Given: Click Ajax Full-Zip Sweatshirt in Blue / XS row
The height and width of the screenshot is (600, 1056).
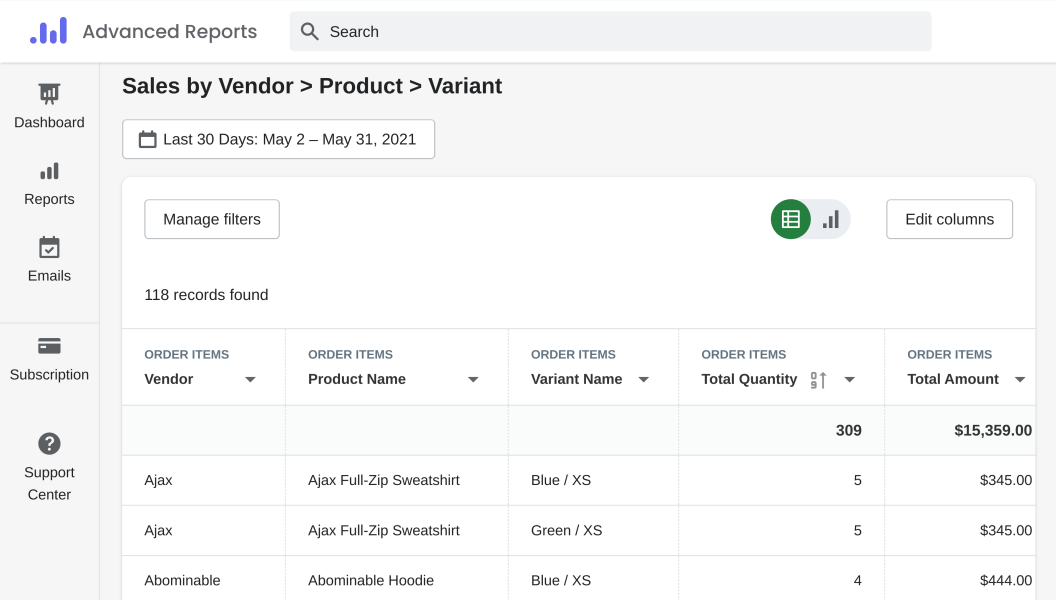Looking at the screenshot, I should 384,480.
